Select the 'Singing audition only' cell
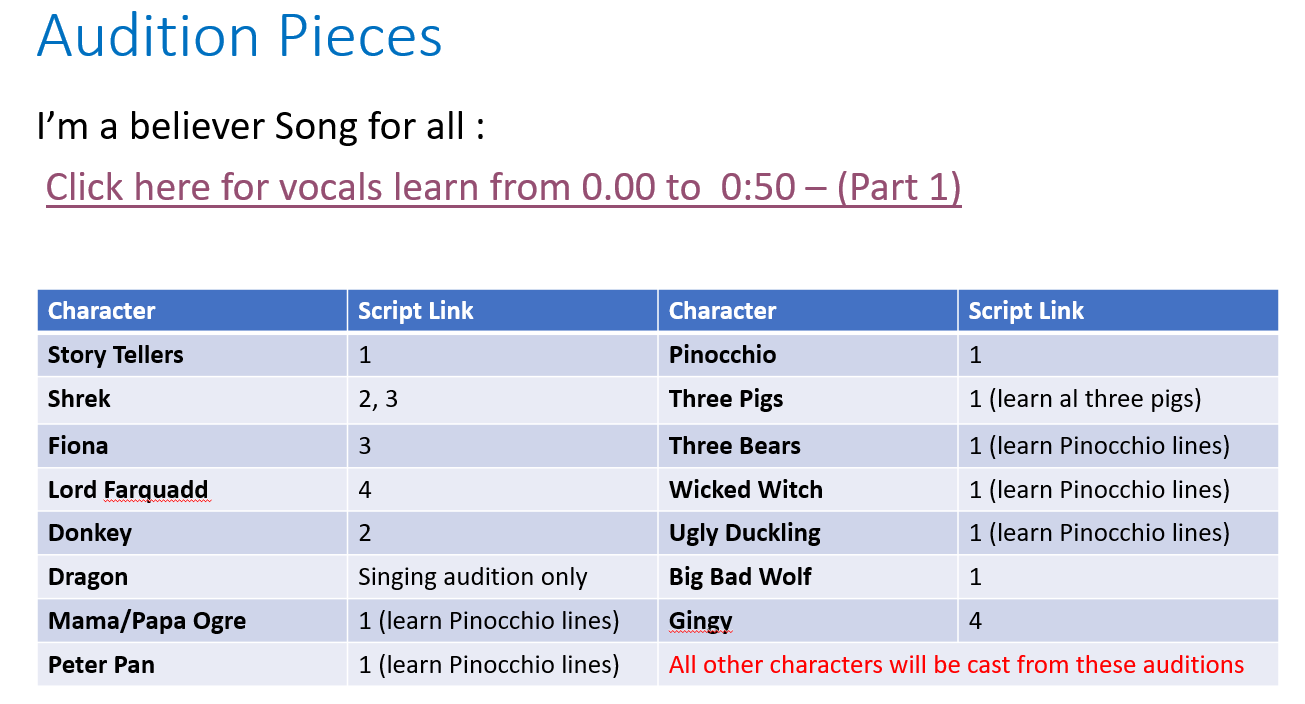 tap(502, 577)
